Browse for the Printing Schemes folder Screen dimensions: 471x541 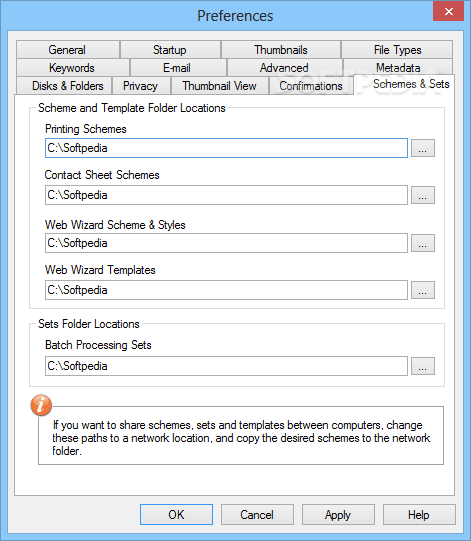[x=423, y=148]
